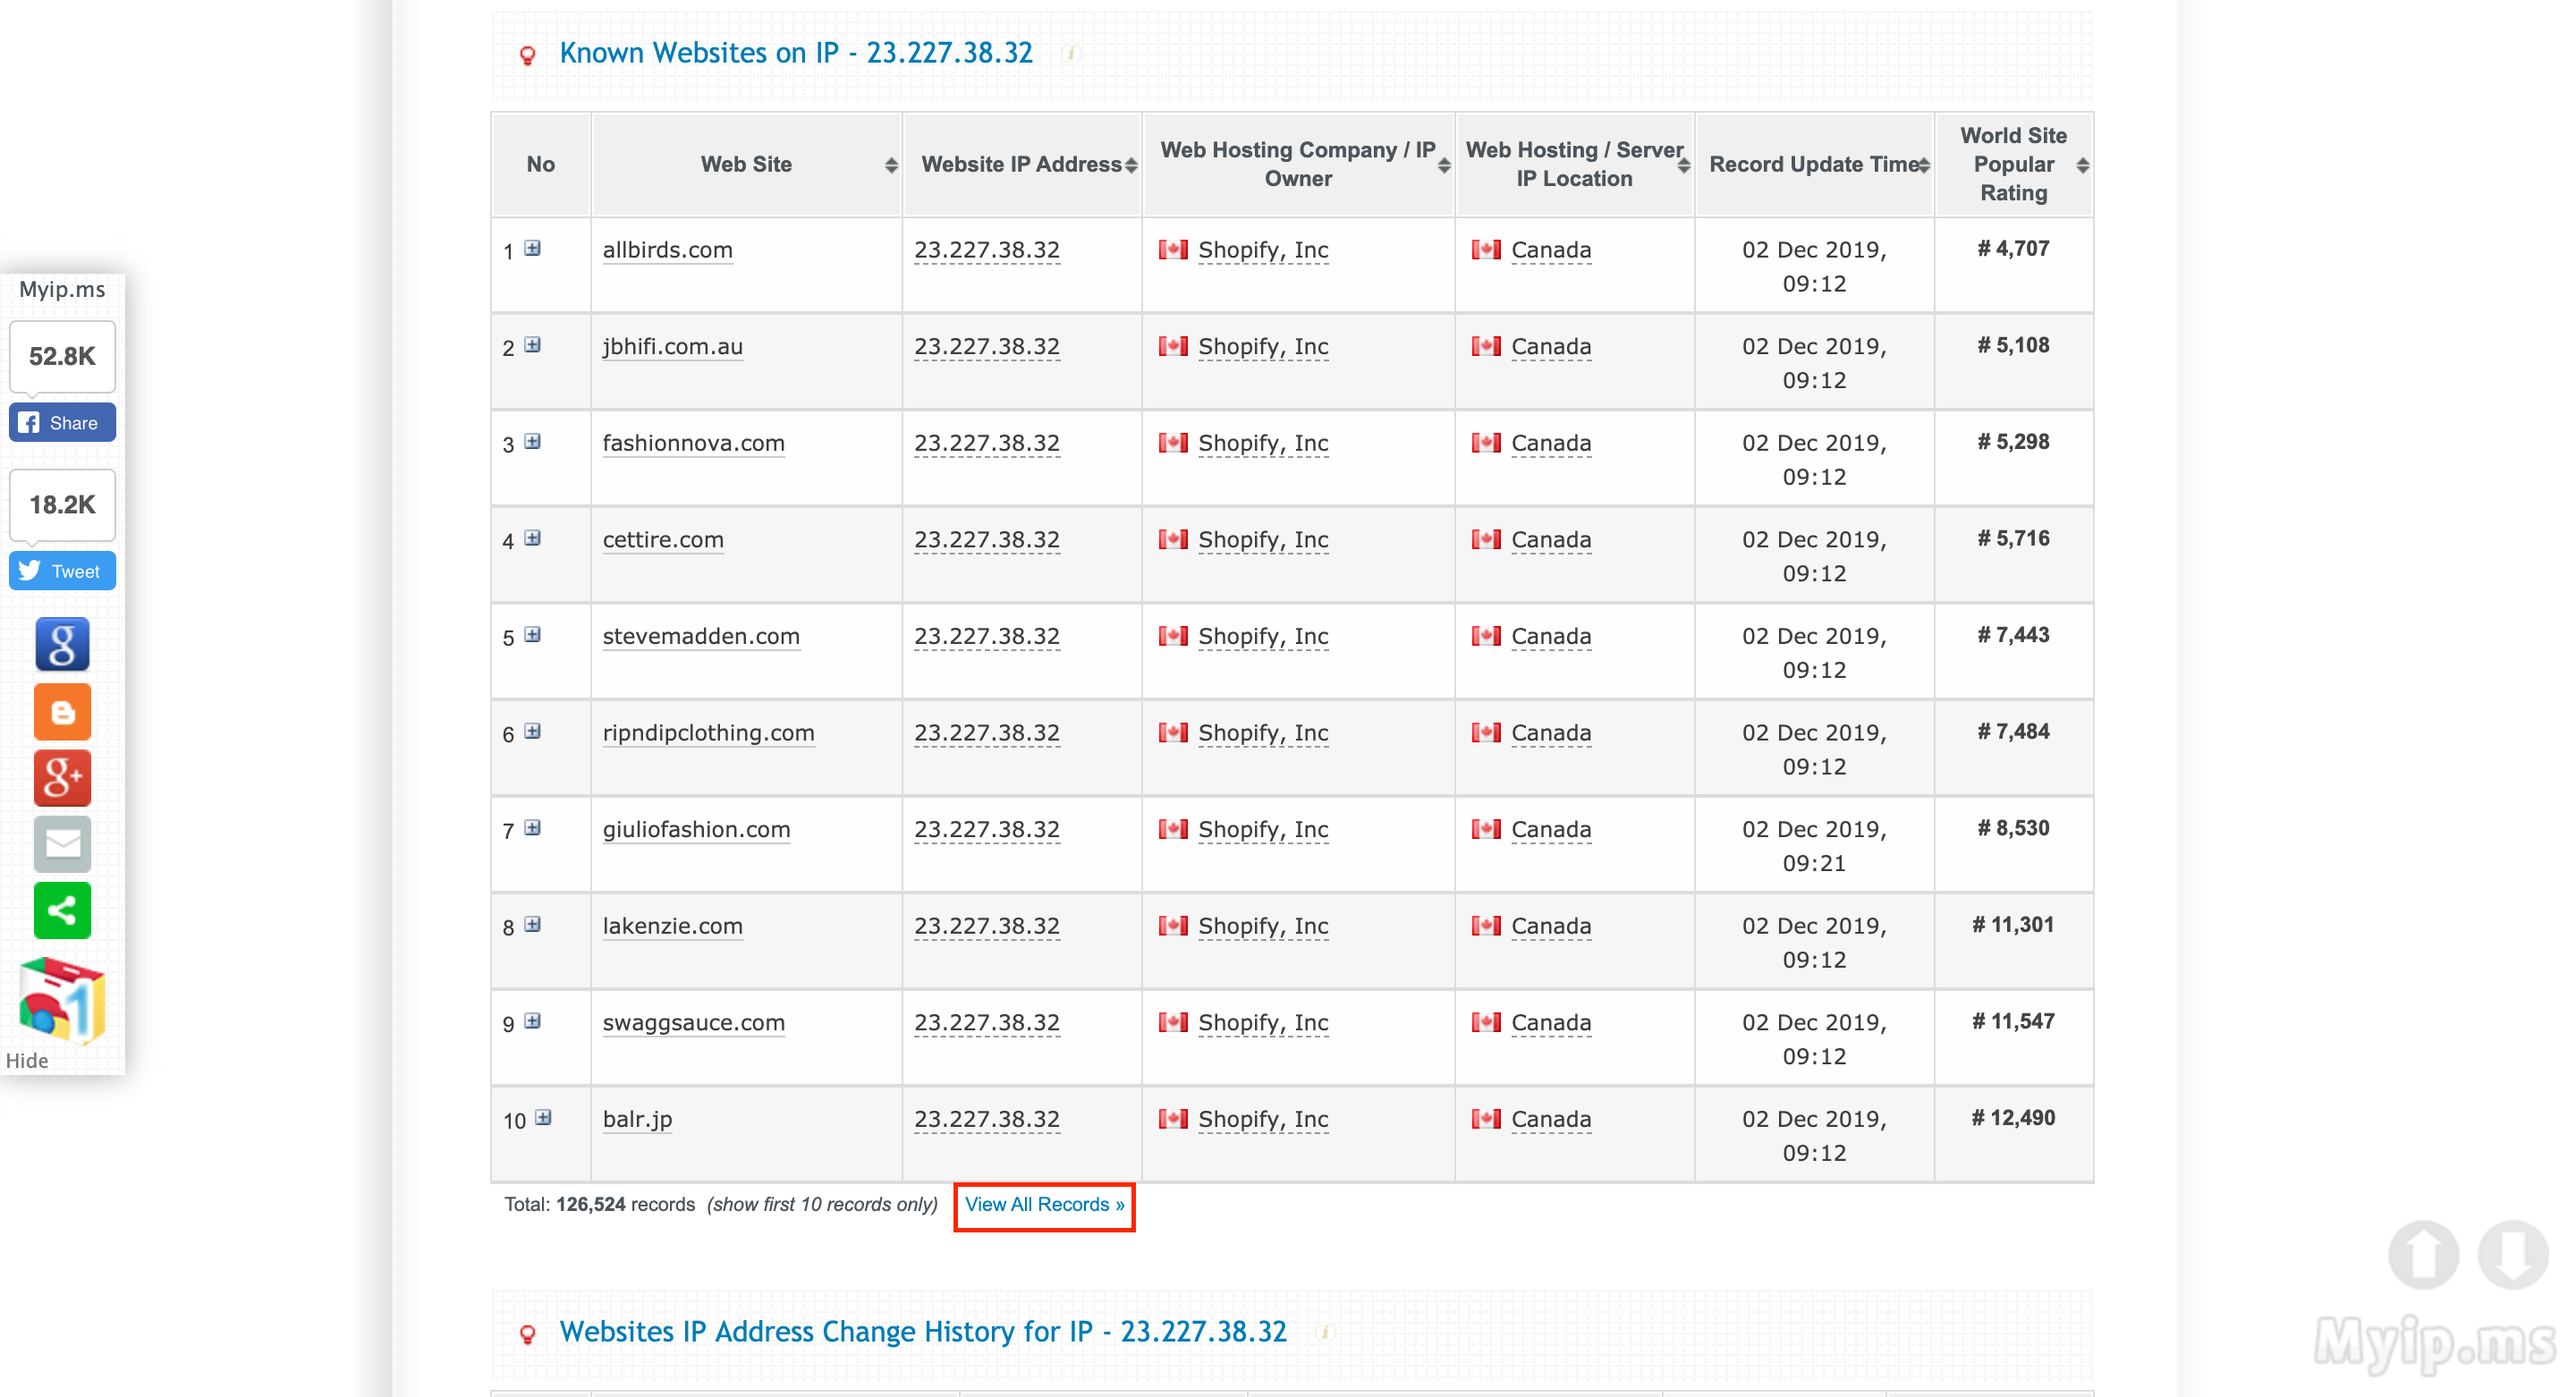Click the 52.8K Facebook share counter
This screenshot has width=2576, height=1397.
(62, 357)
